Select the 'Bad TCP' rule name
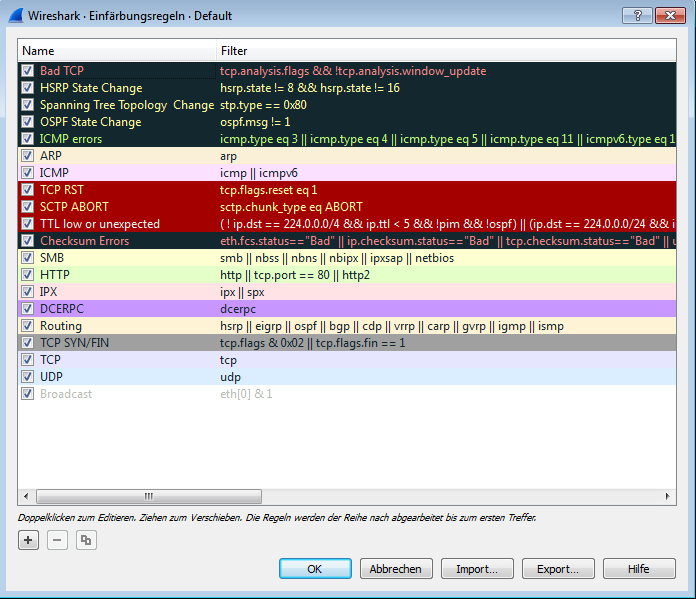 (x=62, y=71)
